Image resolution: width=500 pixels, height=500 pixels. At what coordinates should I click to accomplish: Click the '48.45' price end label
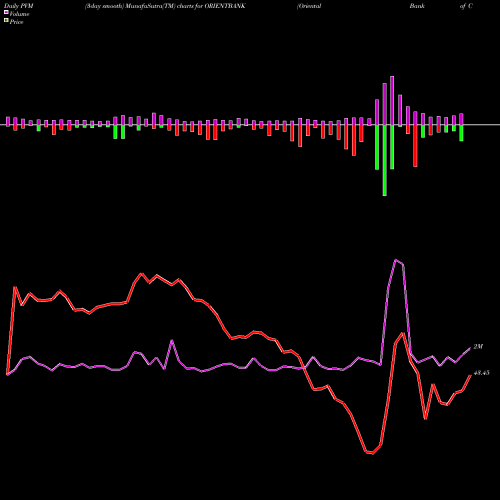[482, 373]
